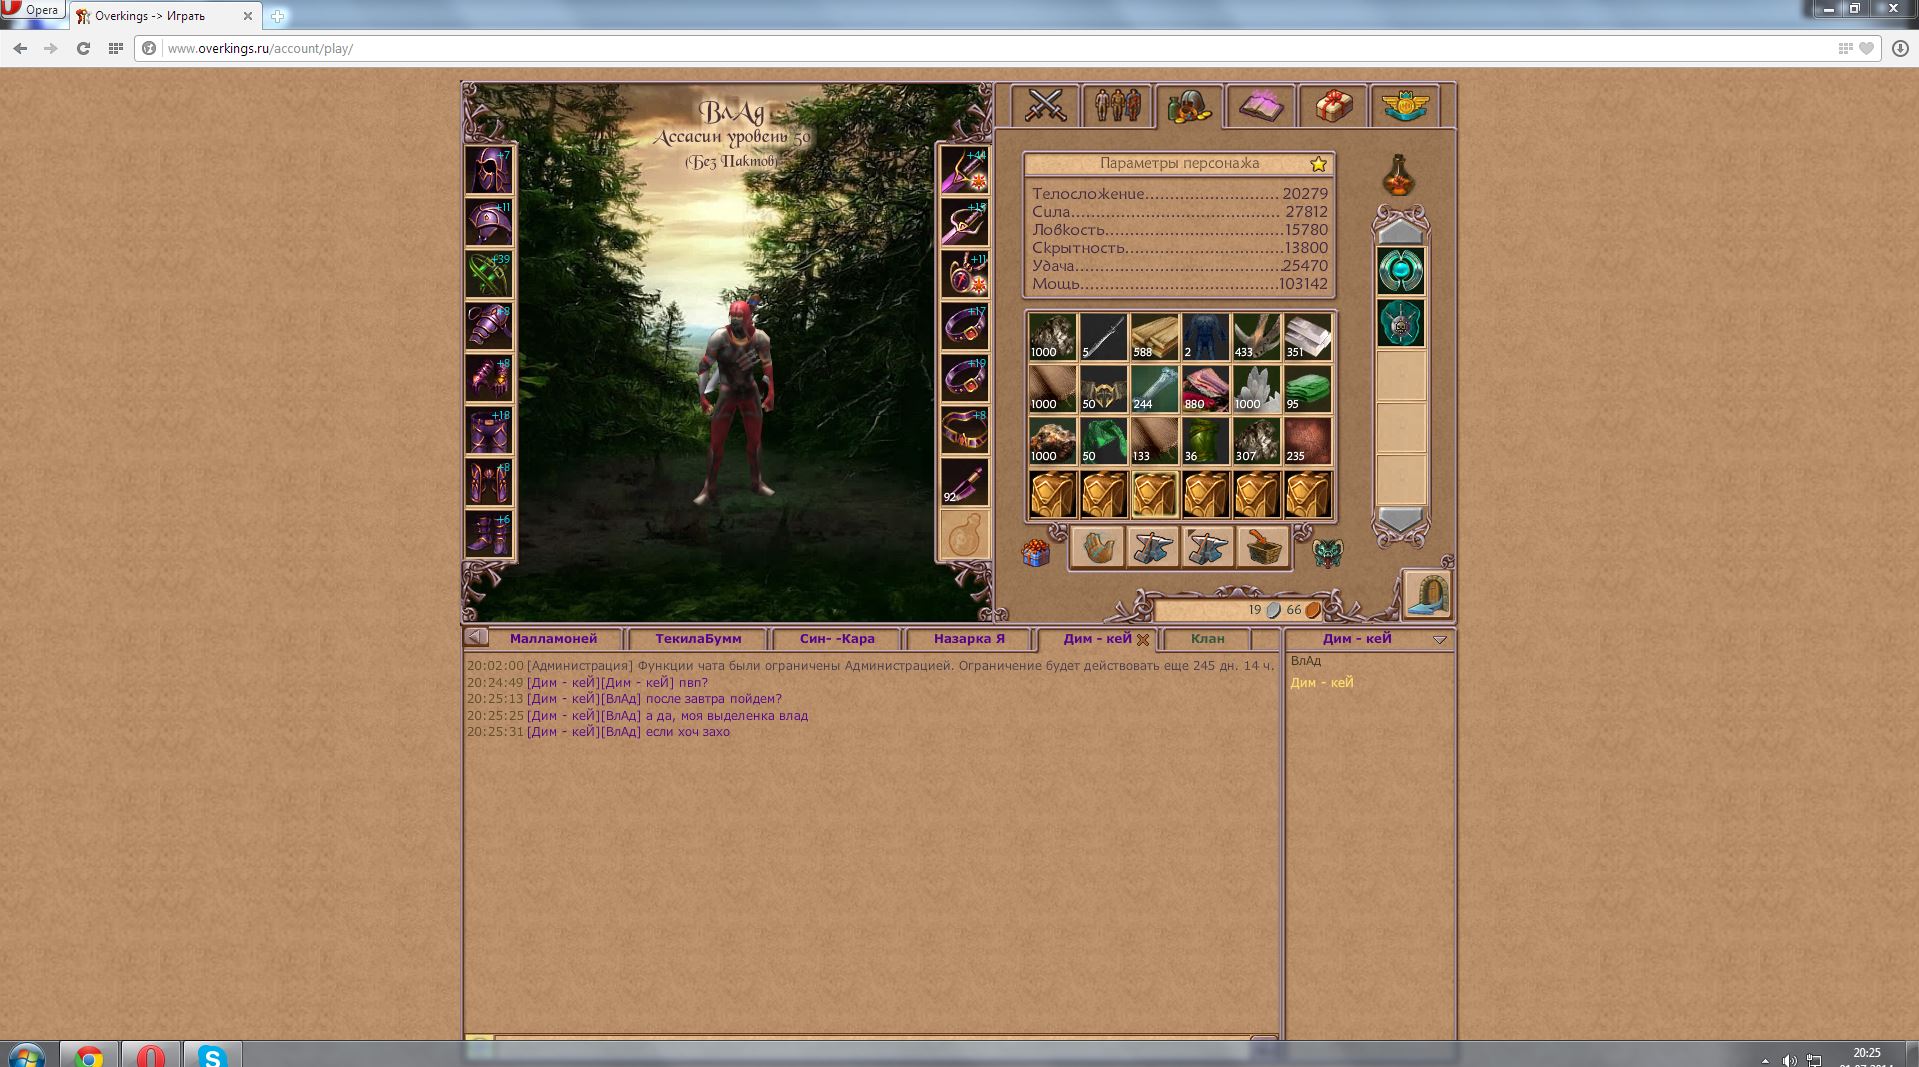The width and height of the screenshot is (1919, 1067).
Task: Select the horns stack of 433
Action: click(x=1257, y=337)
